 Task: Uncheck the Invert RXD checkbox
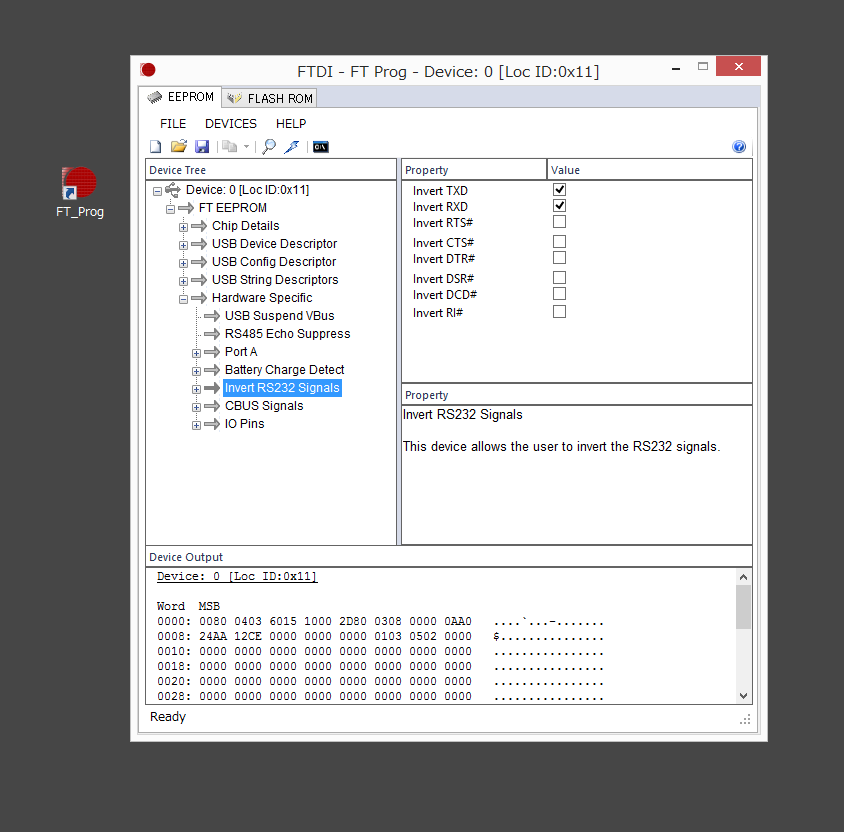(559, 206)
